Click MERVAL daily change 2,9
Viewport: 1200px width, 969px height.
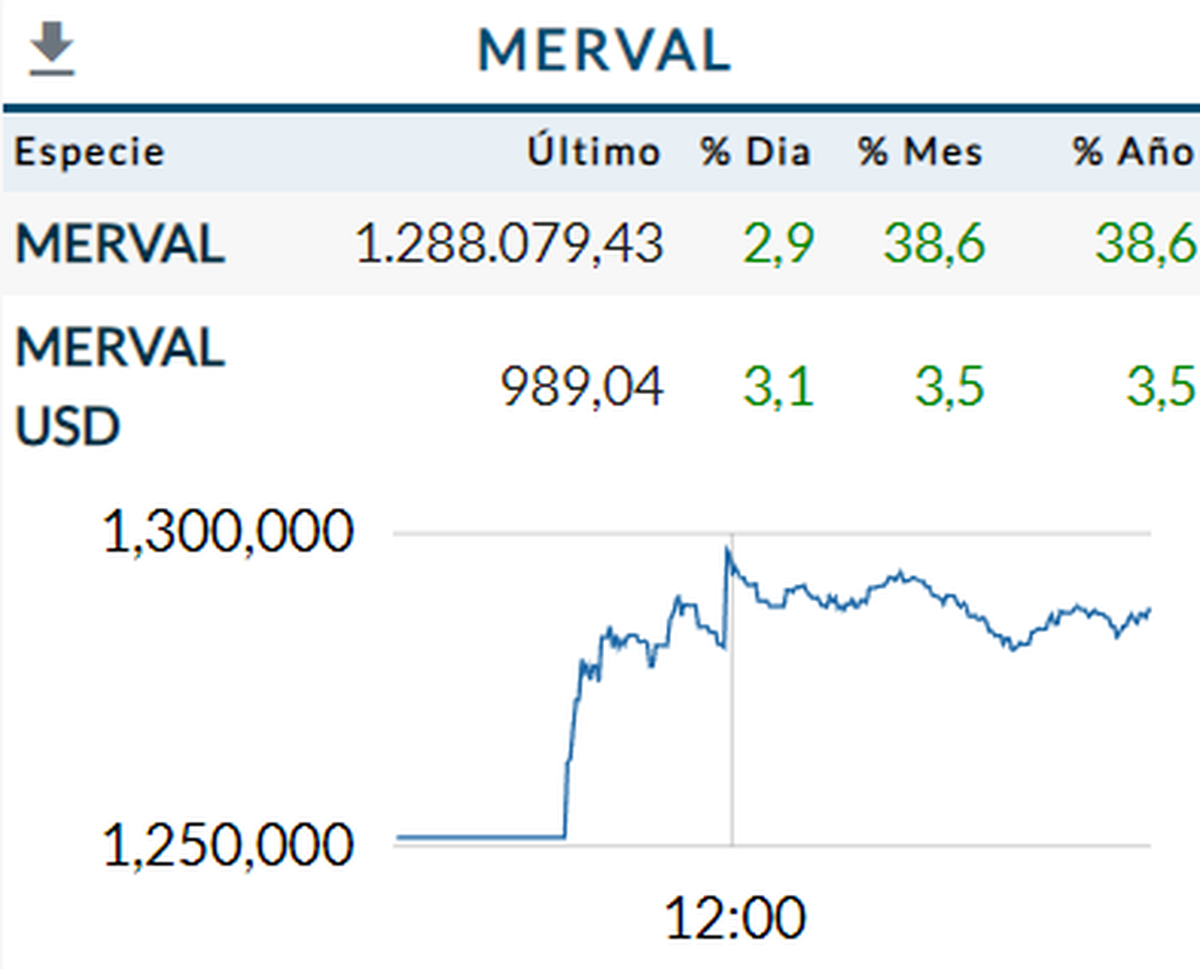(x=779, y=243)
